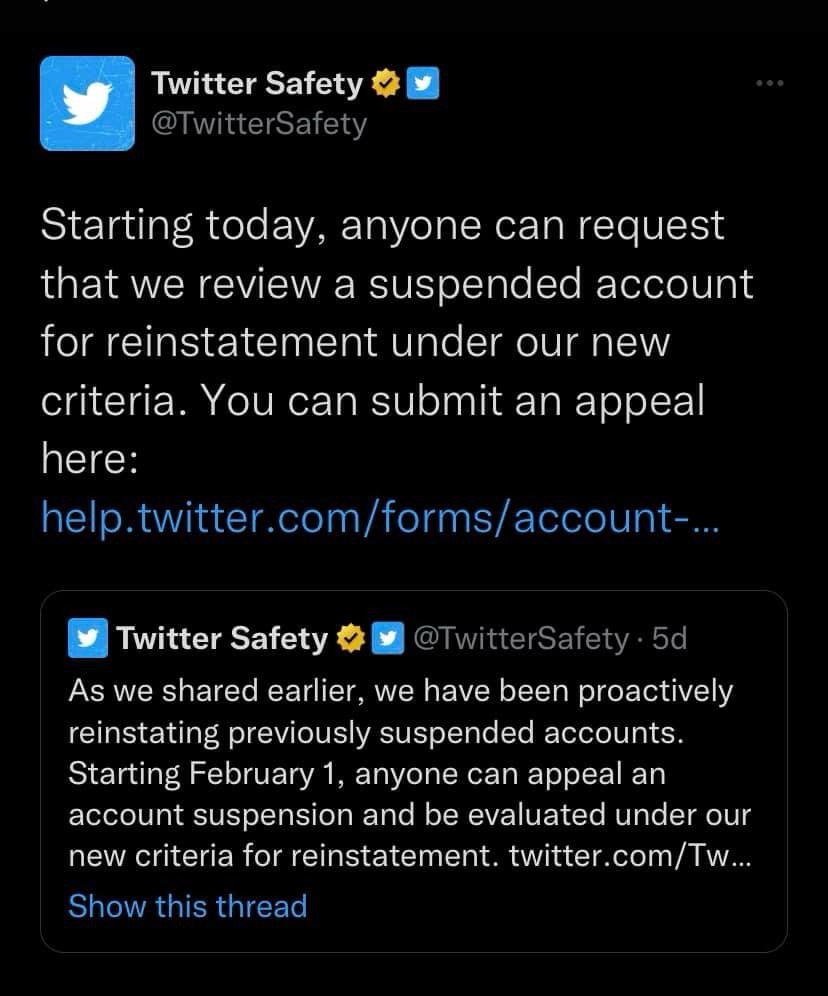Click the gold verified badge beside the main tweet name
This screenshot has width=828, height=996.
384,85
